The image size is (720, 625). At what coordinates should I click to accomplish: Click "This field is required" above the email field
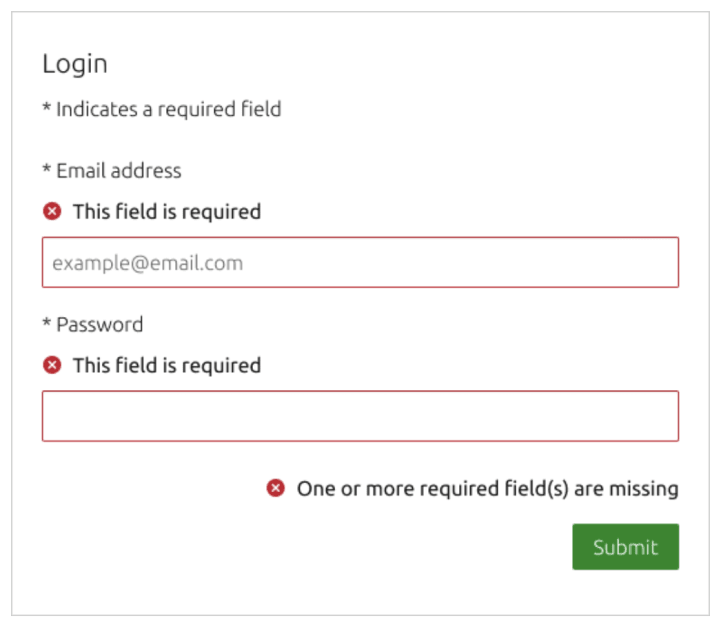pyautogui.click(x=166, y=212)
